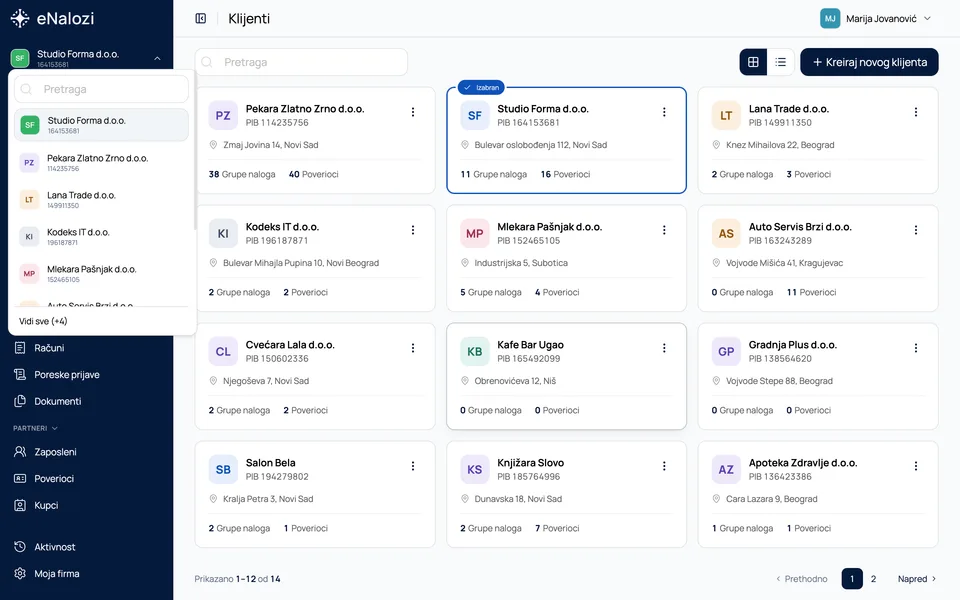Collapse the sidebar panel icon

click(x=201, y=18)
